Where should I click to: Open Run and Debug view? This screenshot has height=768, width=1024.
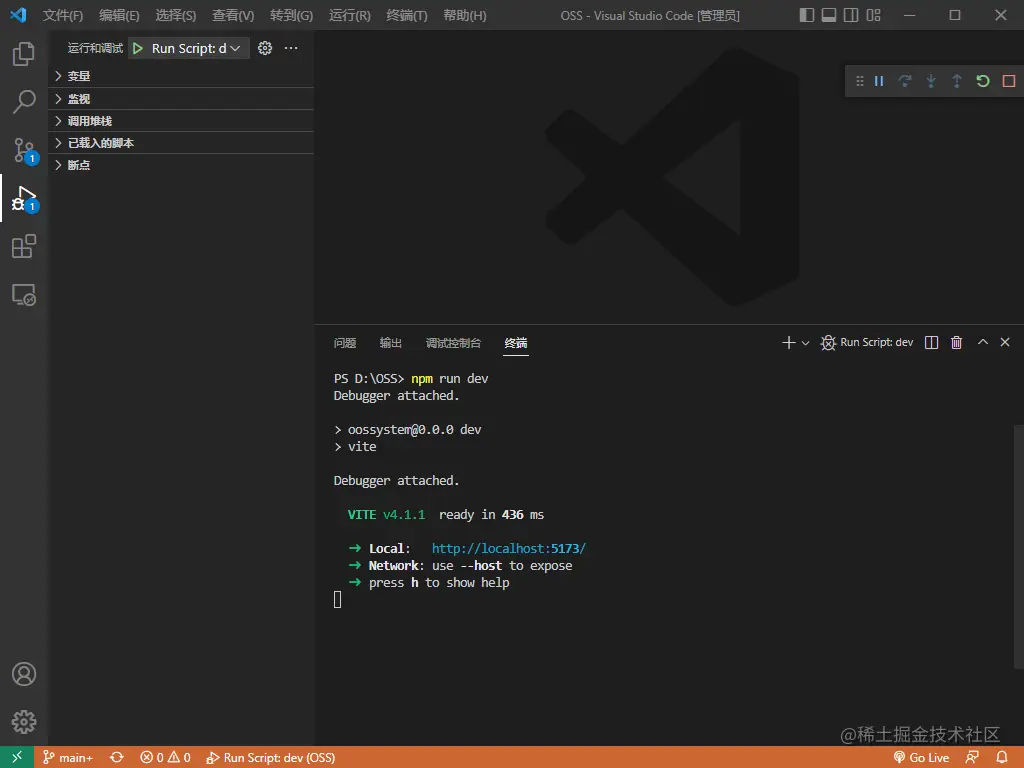pyautogui.click(x=24, y=199)
